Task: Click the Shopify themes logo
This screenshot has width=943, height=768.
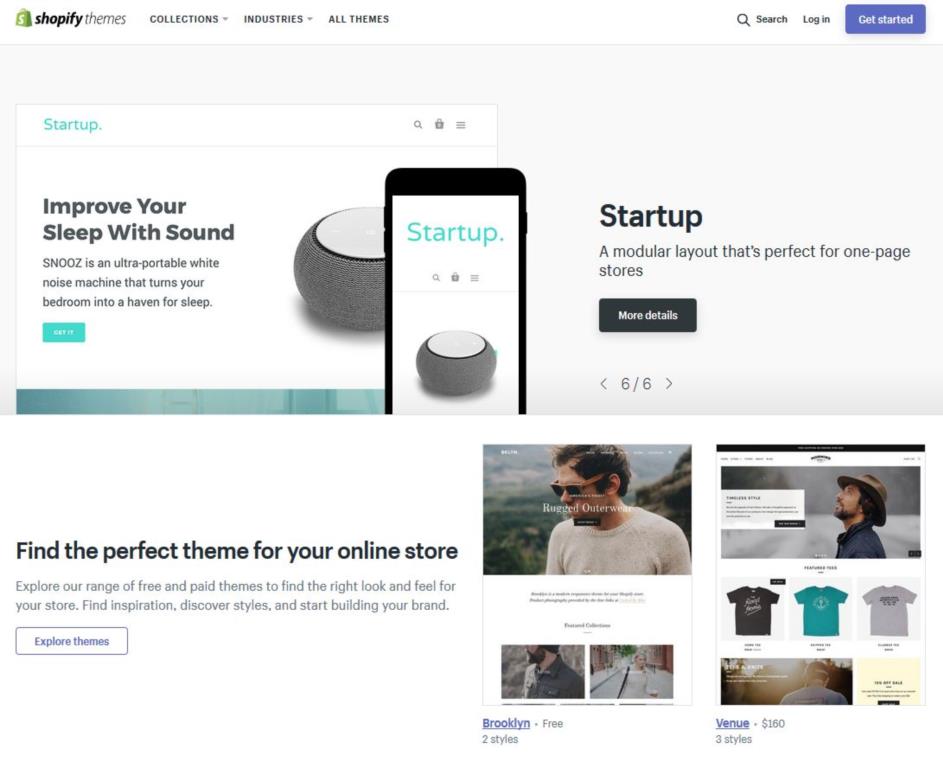Action: click(x=71, y=19)
